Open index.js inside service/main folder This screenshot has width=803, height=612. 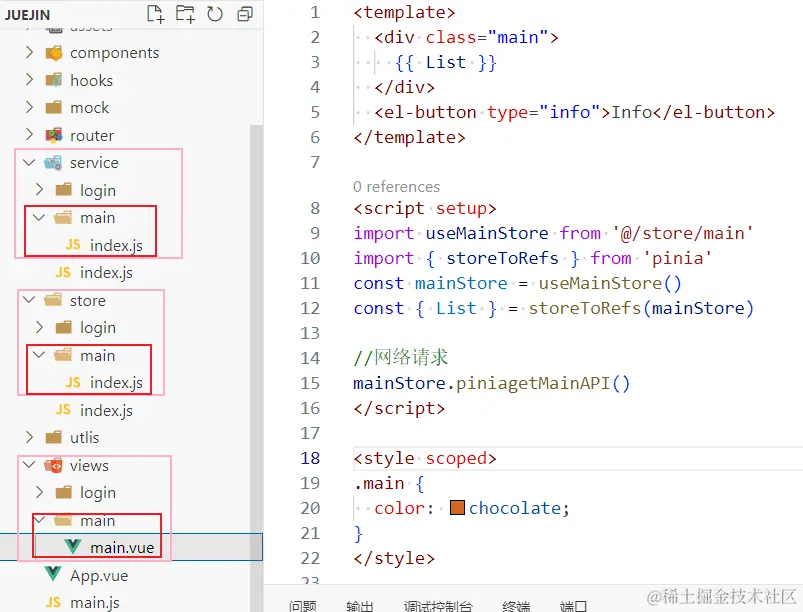pos(116,245)
